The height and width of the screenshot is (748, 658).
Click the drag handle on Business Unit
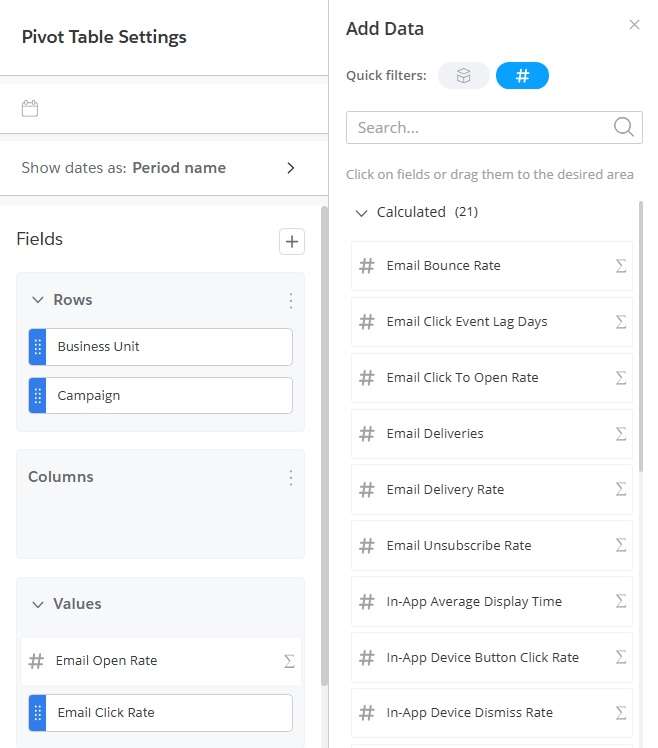(x=38, y=347)
